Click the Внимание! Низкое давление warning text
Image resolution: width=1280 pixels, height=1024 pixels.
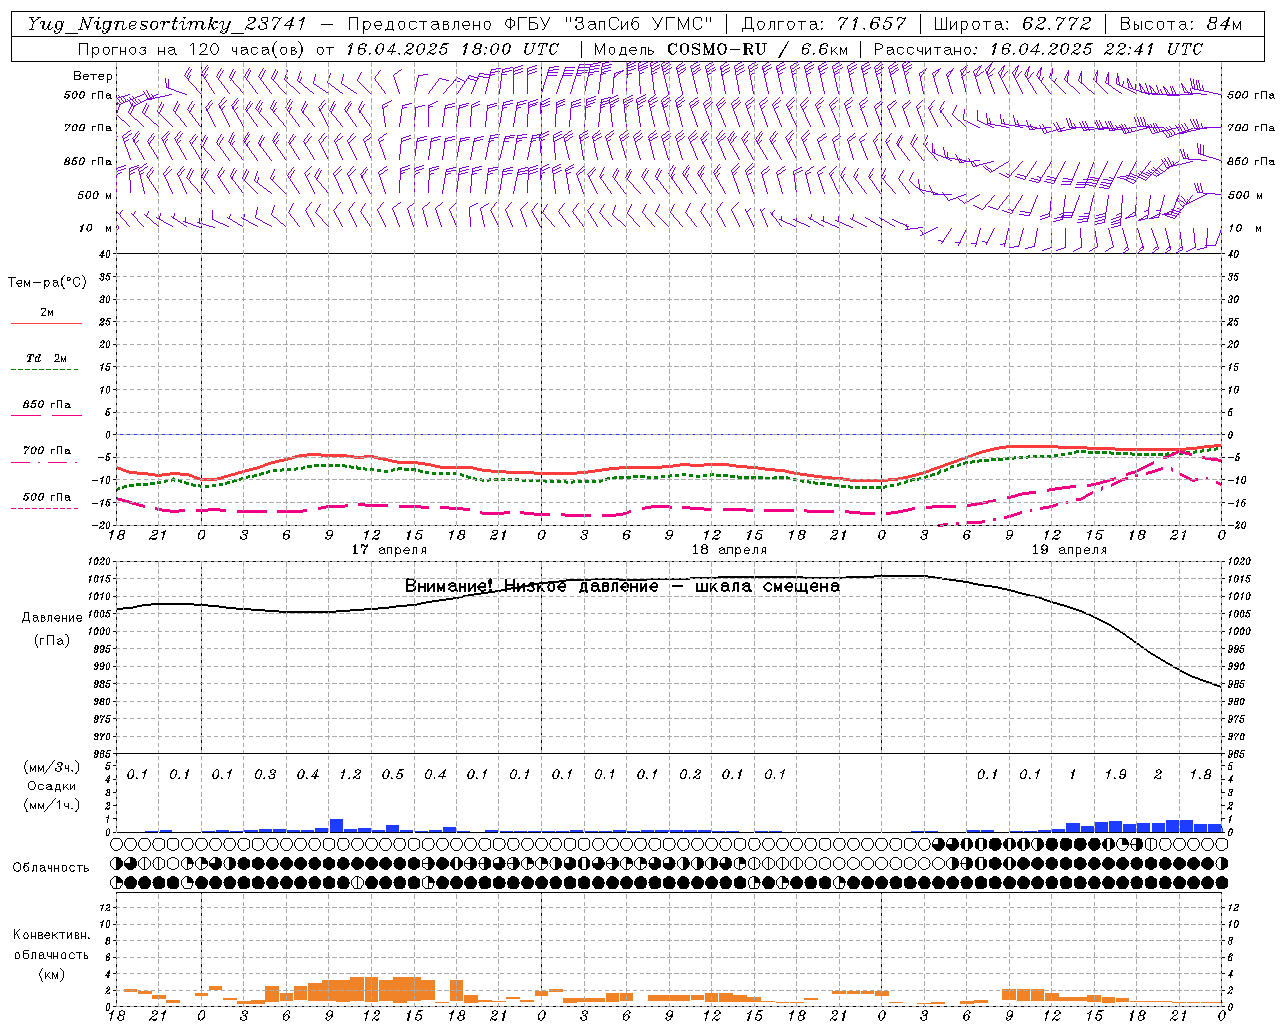coord(622,587)
